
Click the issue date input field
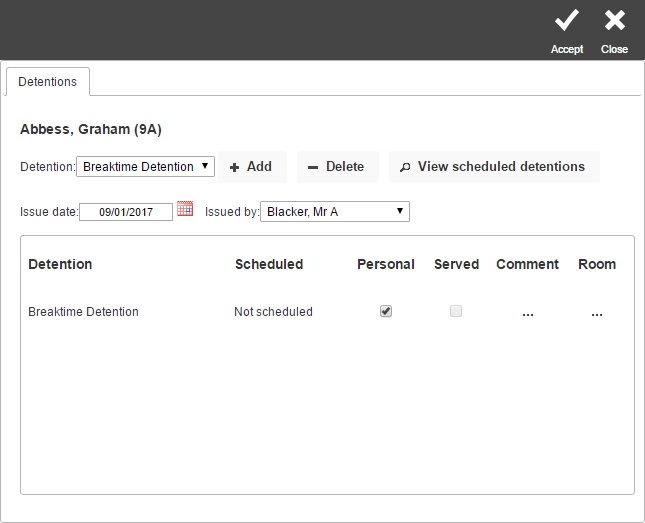point(126,212)
